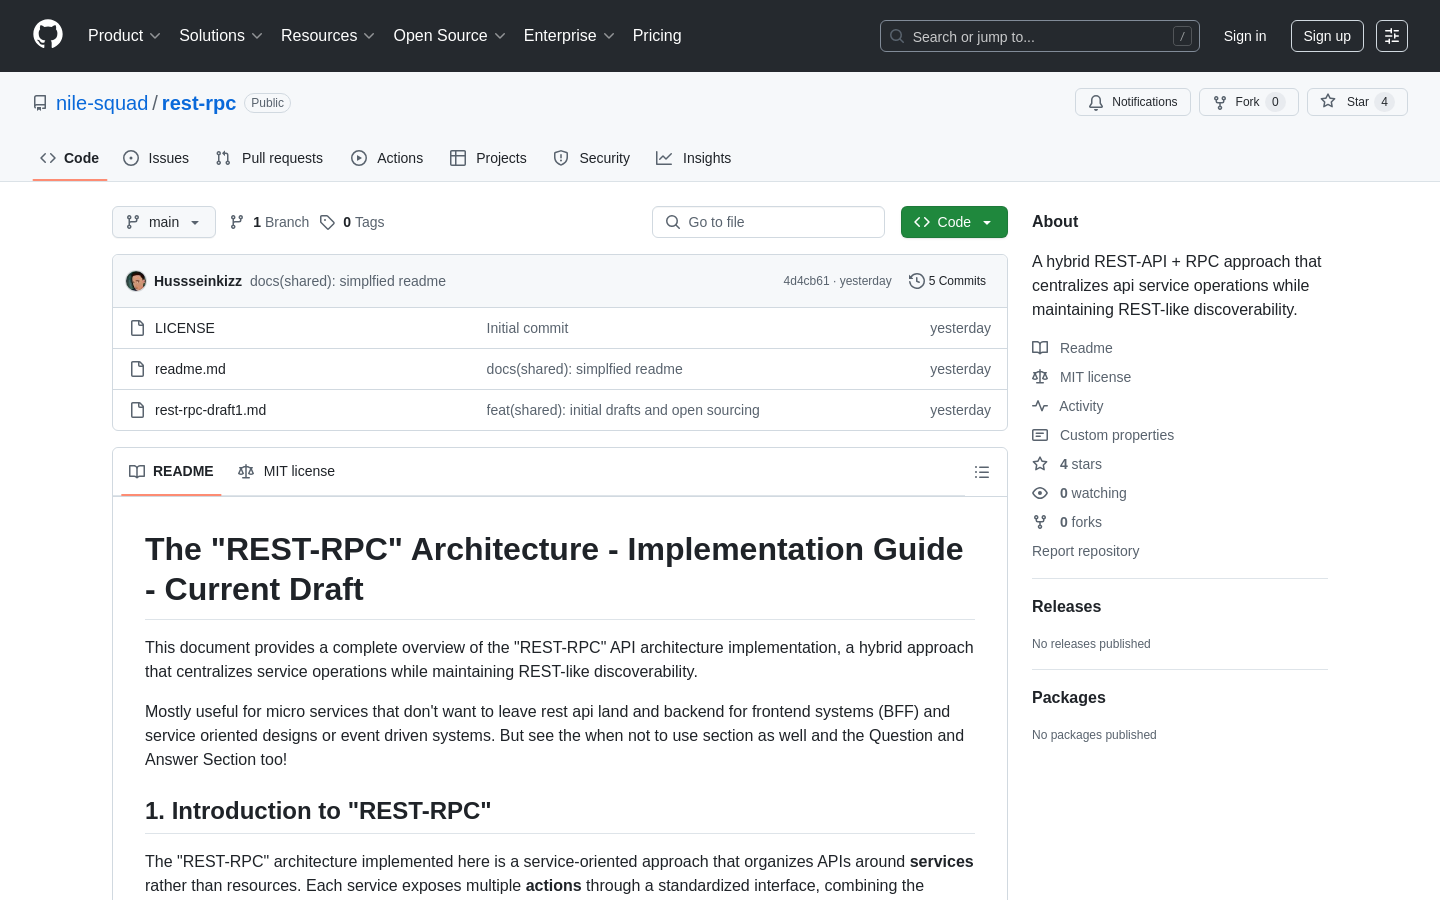Open the rest-rpc-draft1.md file name
1440x900 pixels.
210,410
